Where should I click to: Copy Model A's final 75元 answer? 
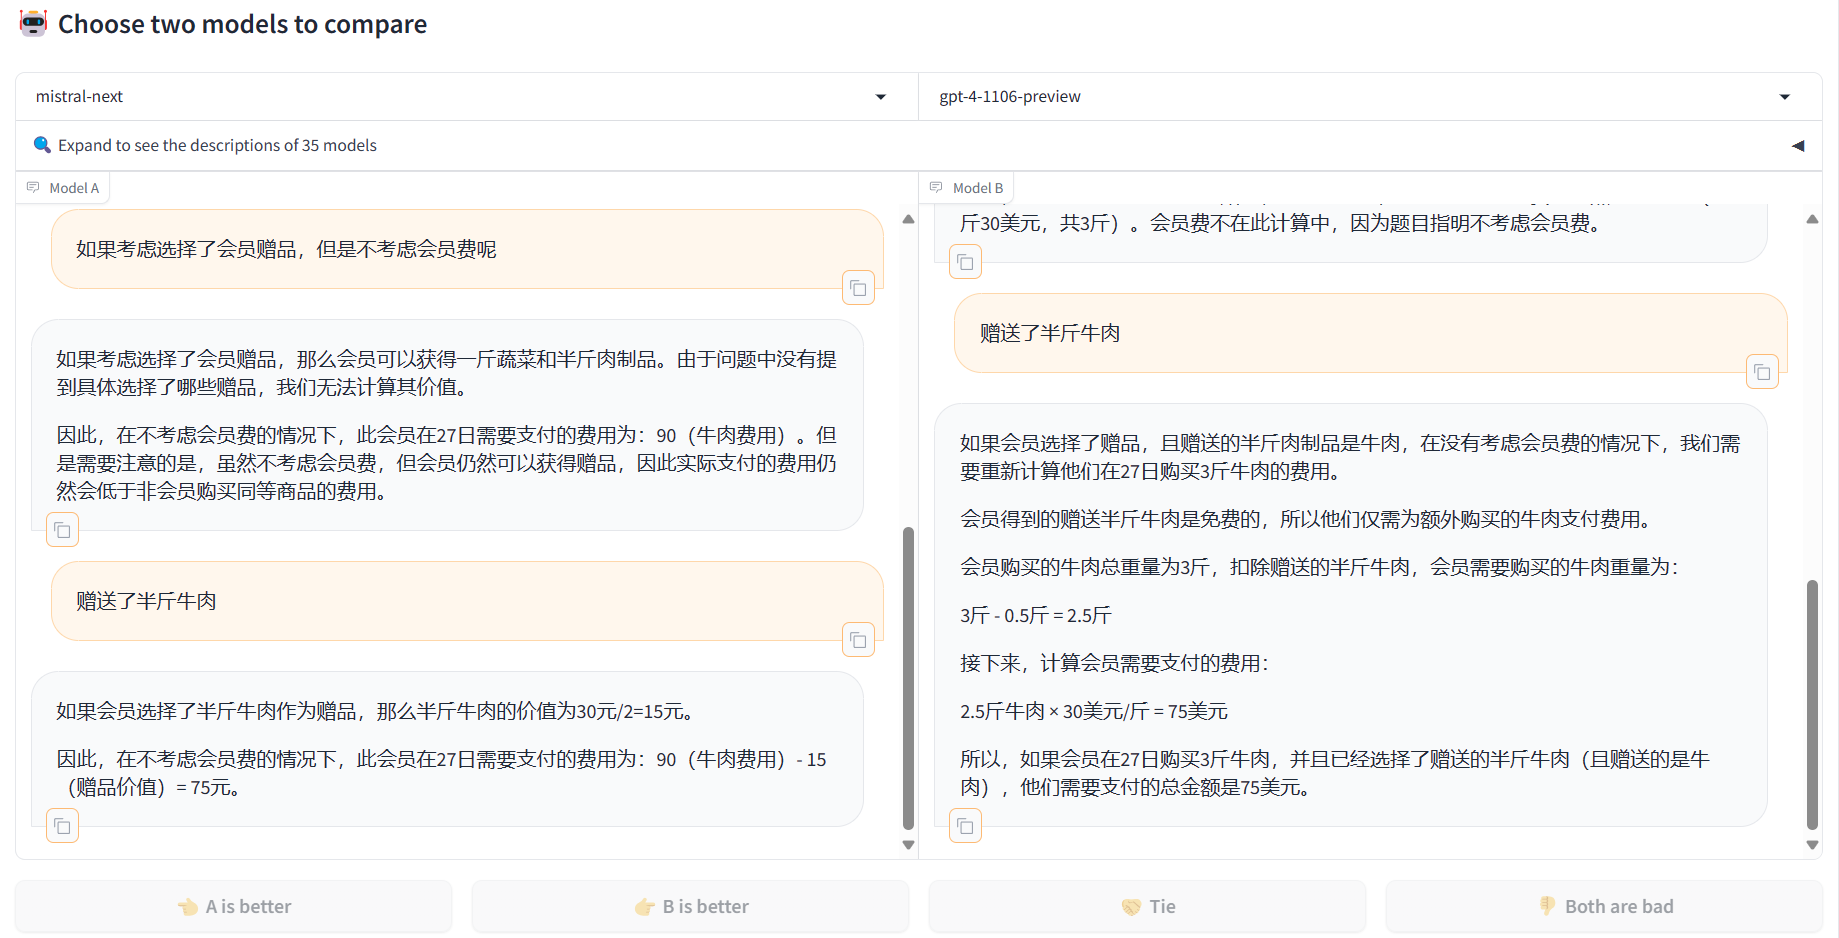click(x=62, y=826)
